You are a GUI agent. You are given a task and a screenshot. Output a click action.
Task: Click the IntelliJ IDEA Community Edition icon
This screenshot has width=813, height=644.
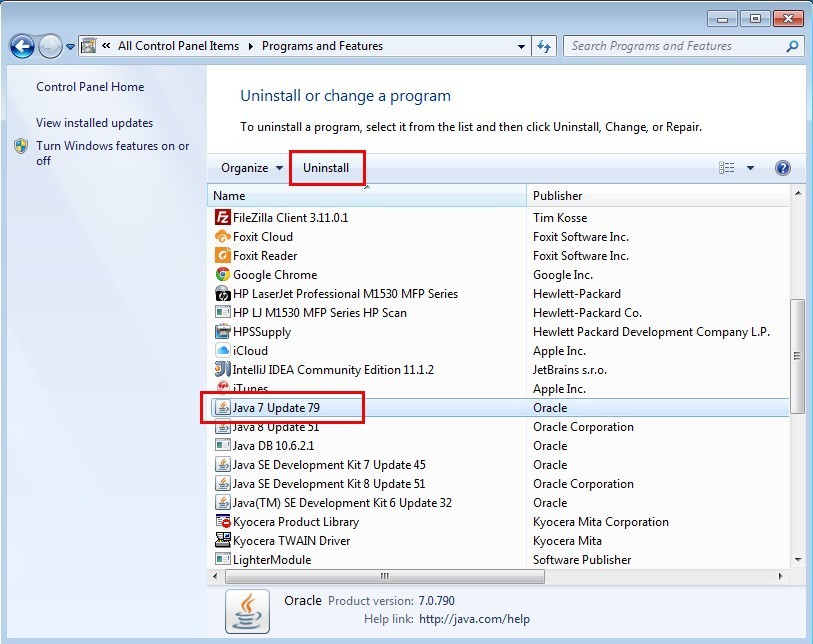223,370
